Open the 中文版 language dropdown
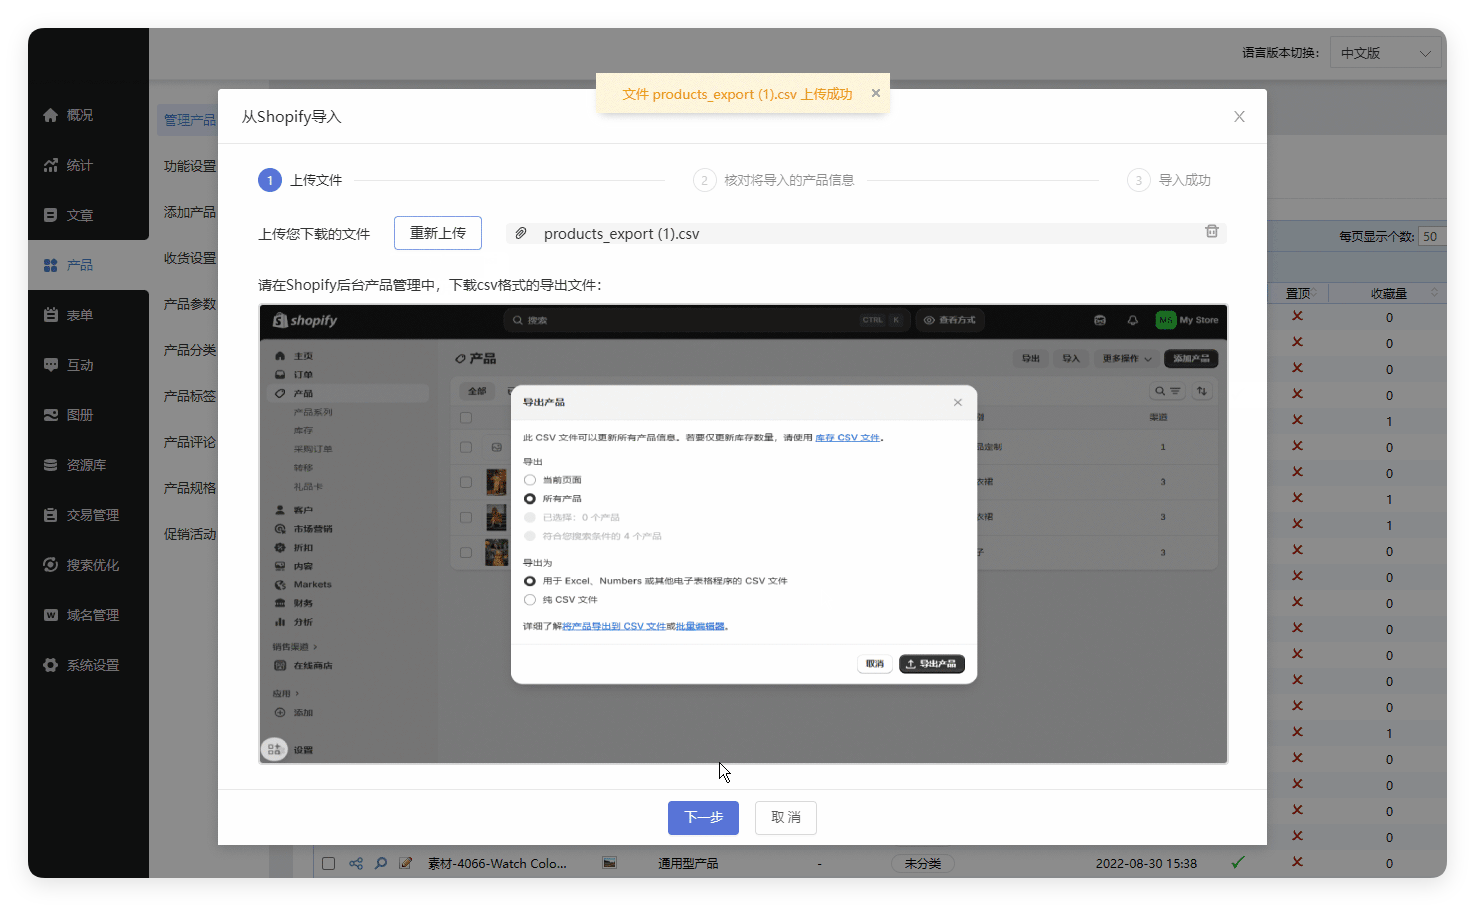 coord(1386,53)
